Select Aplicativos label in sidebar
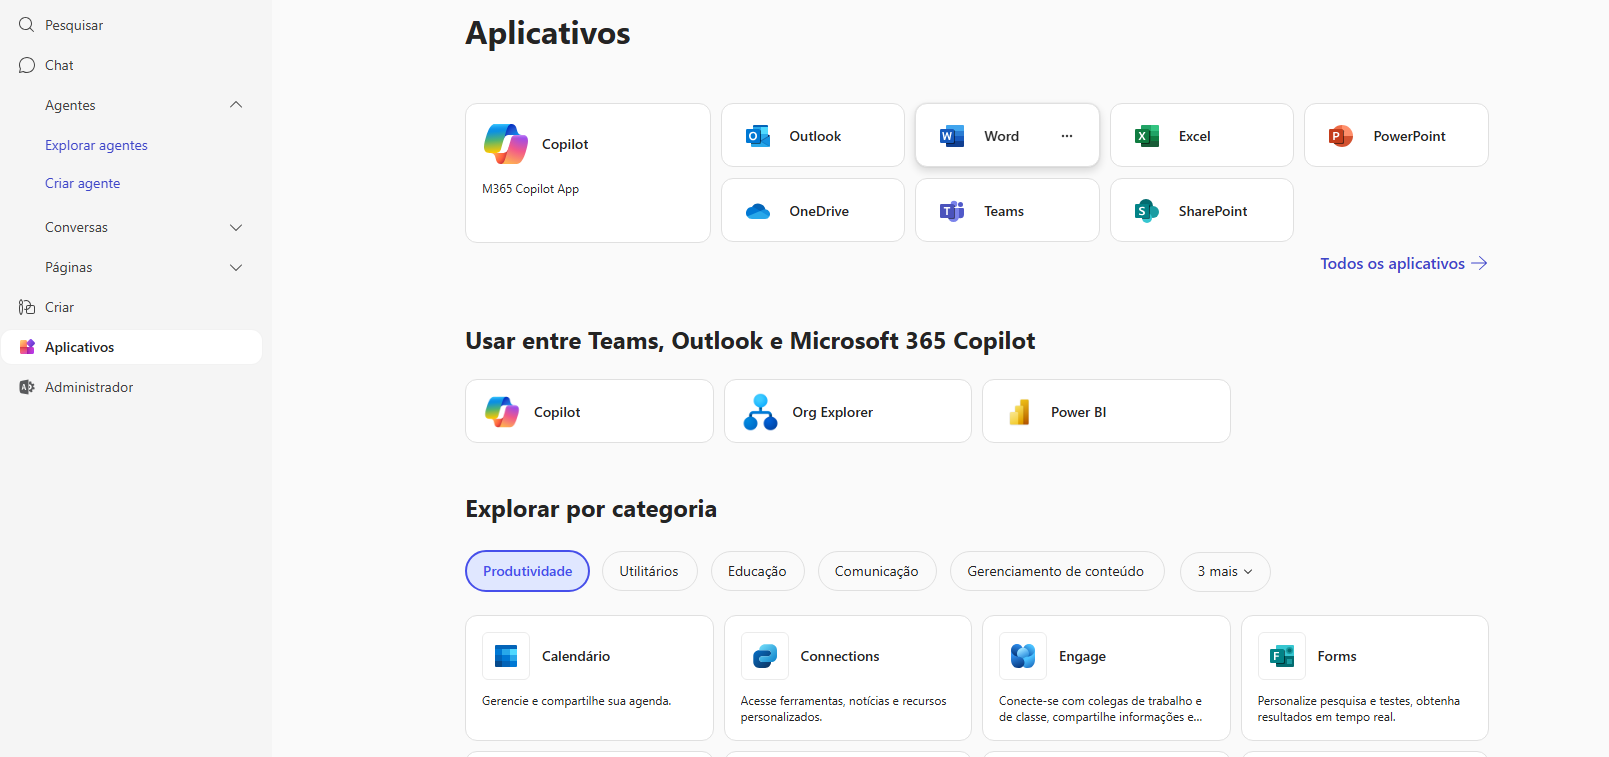Image resolution: width=1609 pixels, height=757 pixels. [x=79, y=347]
